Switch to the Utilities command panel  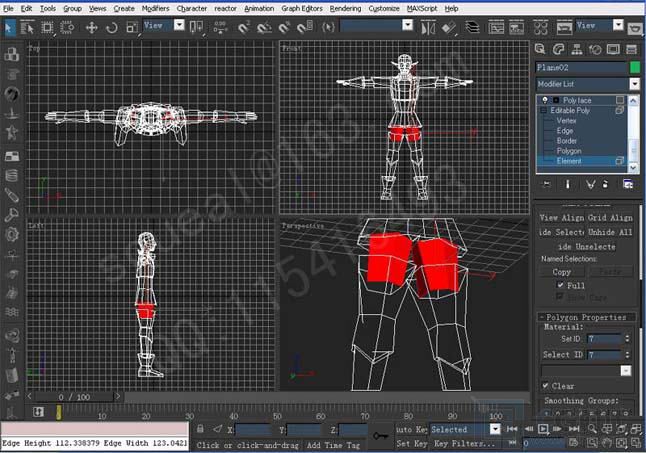[632, 49]
